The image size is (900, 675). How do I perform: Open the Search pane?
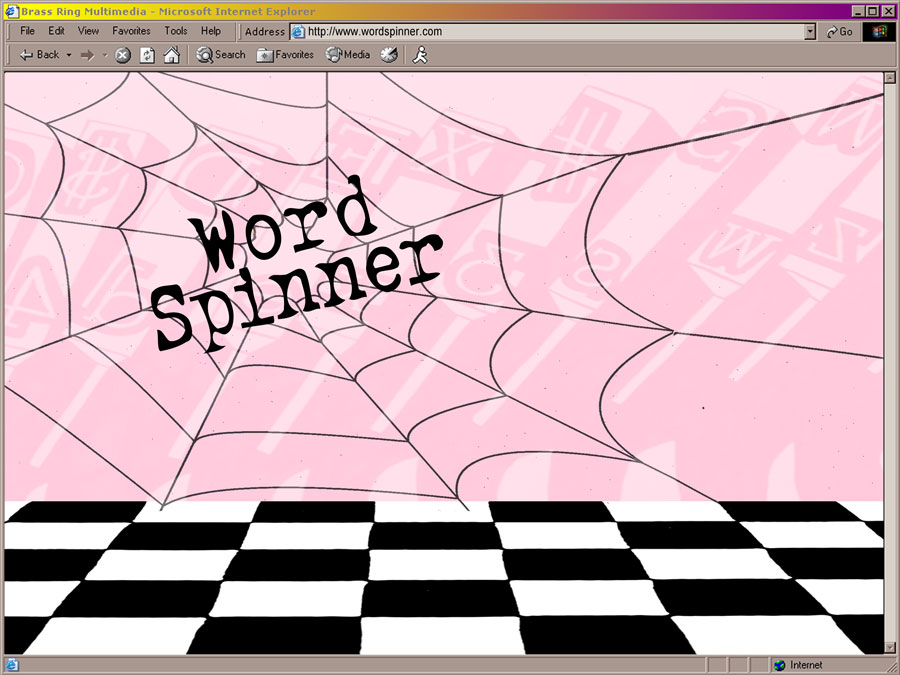click(221, 55)
